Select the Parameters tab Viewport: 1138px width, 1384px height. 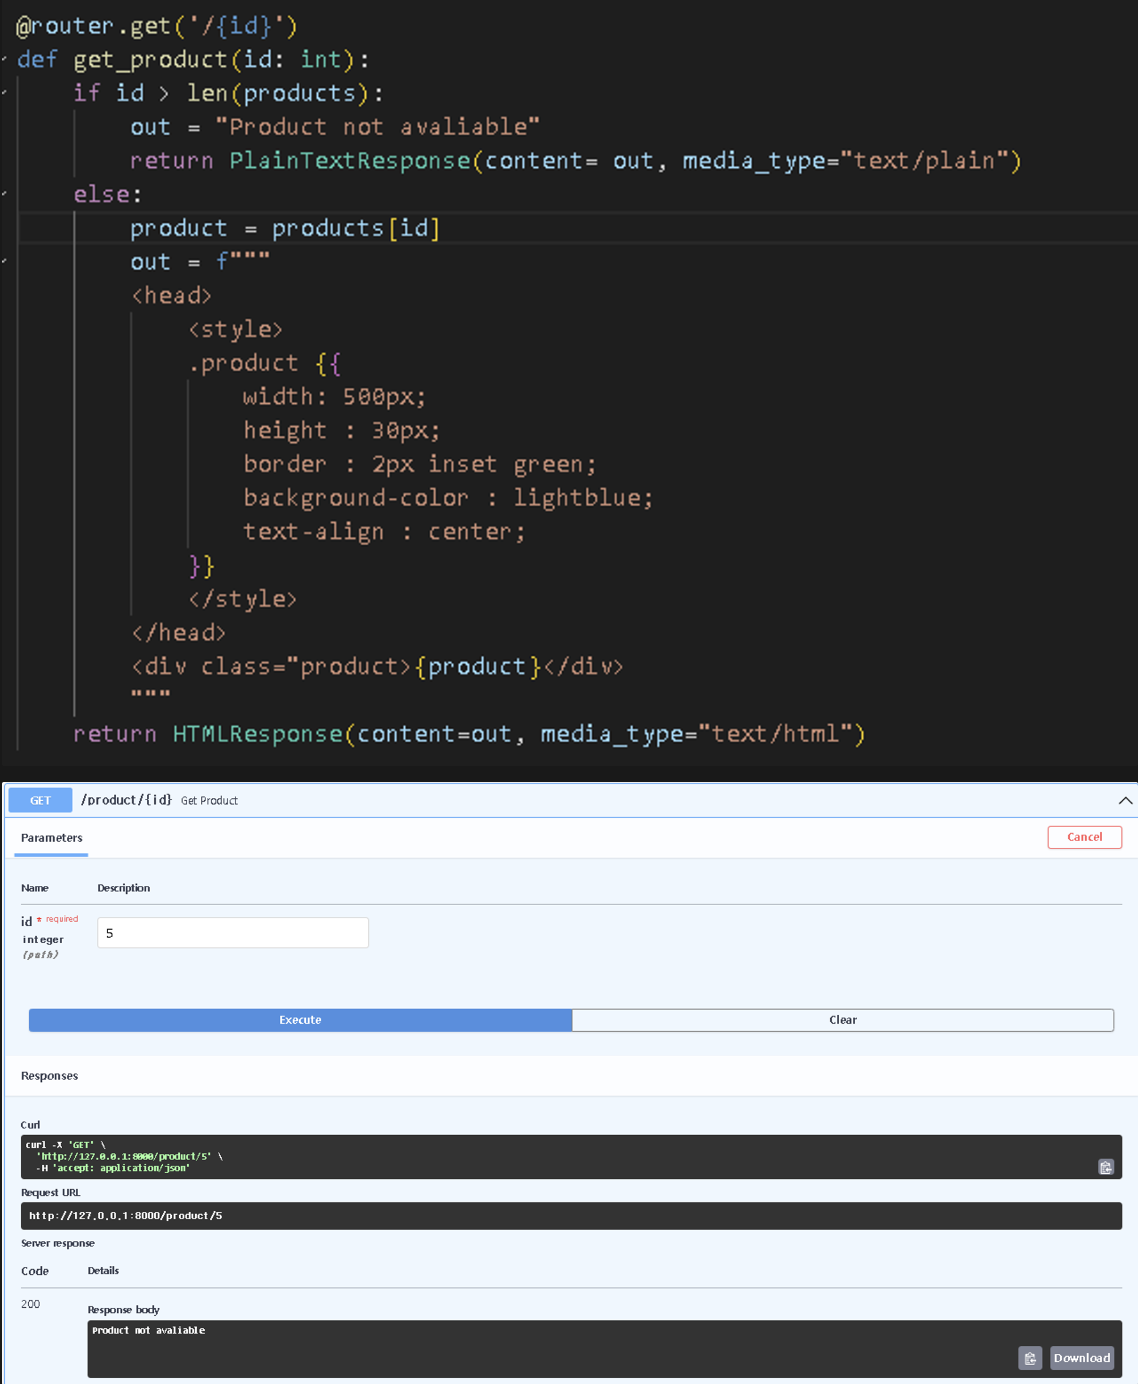point(52,838)
